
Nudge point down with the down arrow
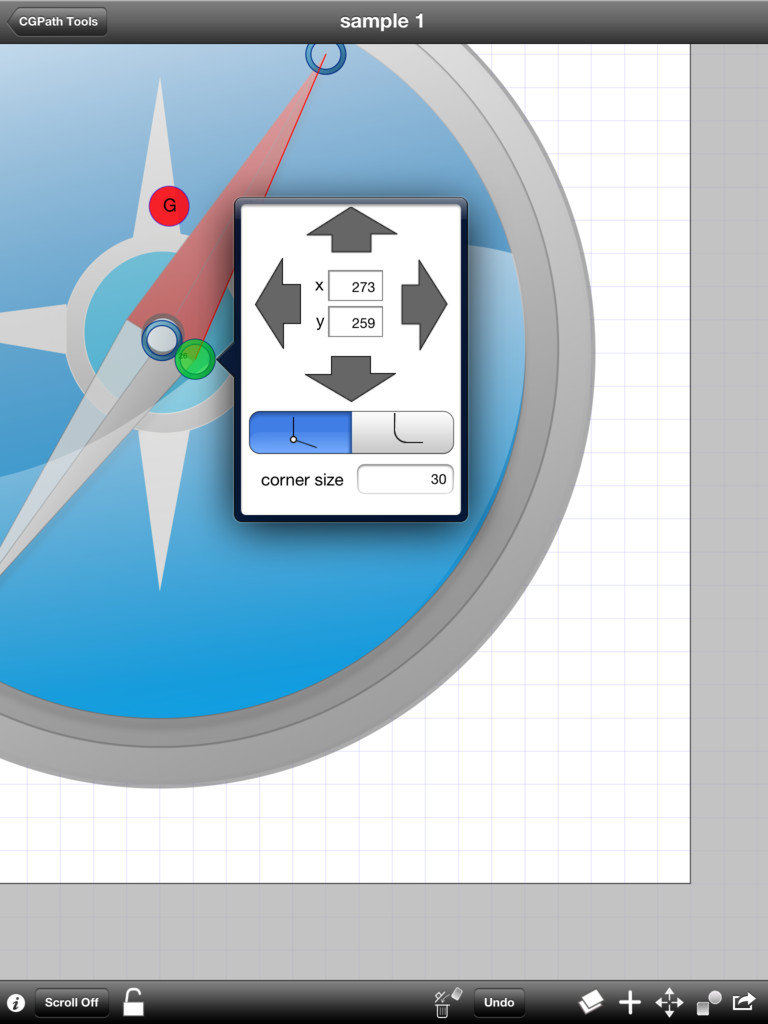tap(351, 379)
